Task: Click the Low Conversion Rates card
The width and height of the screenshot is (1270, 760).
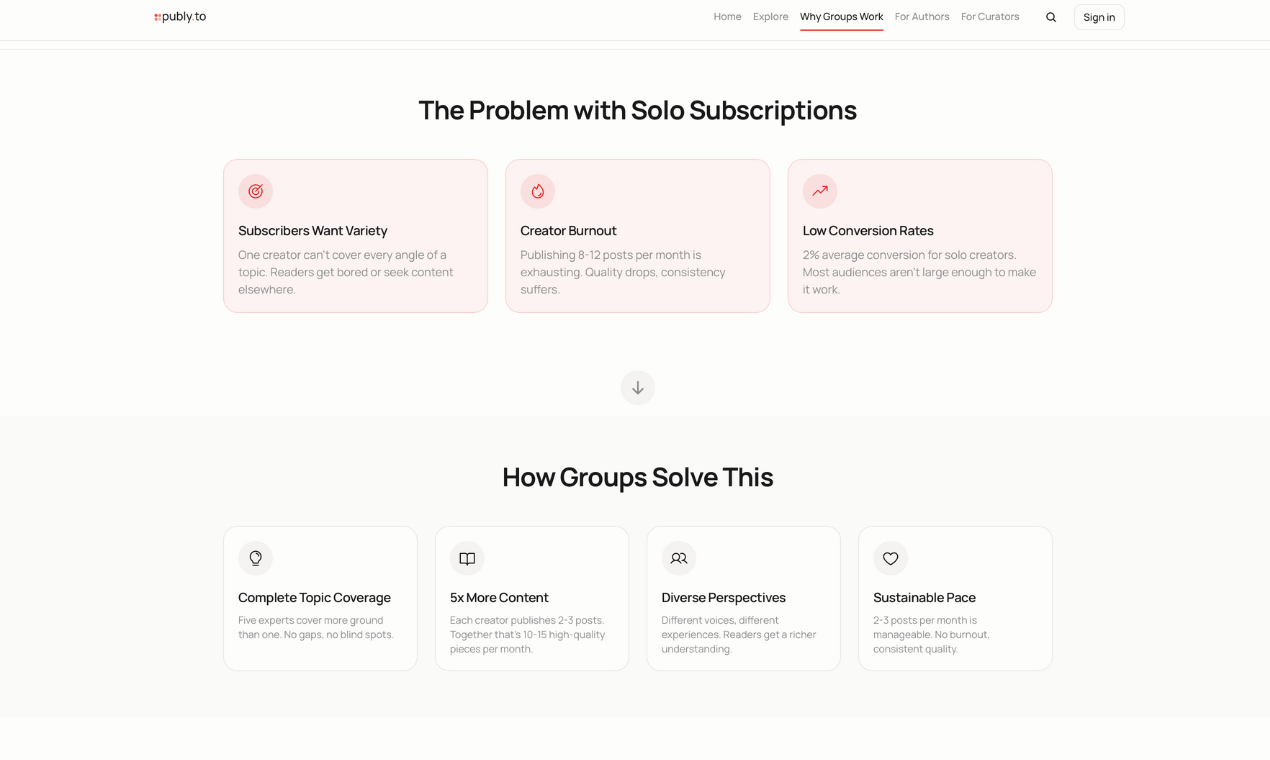Action: pos(919,236)
